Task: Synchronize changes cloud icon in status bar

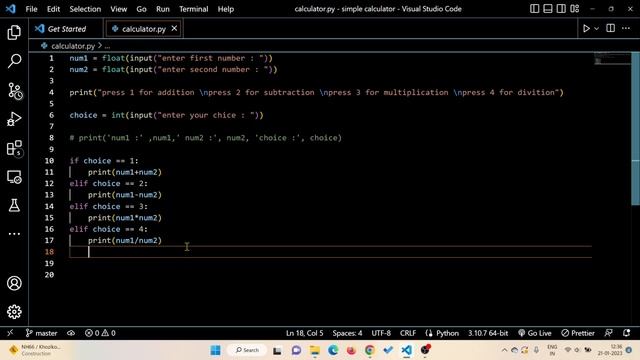Action: (71, 333)
